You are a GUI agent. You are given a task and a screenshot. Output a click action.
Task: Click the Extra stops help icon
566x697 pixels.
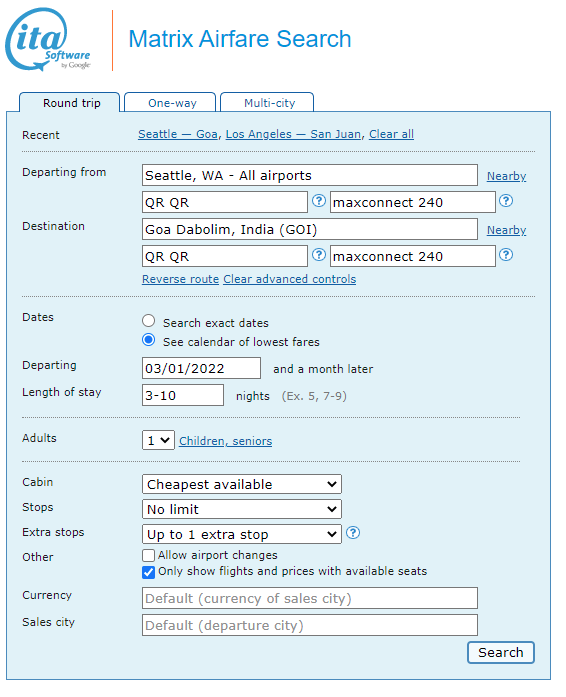pyautogui.click(x=353, y=533)
